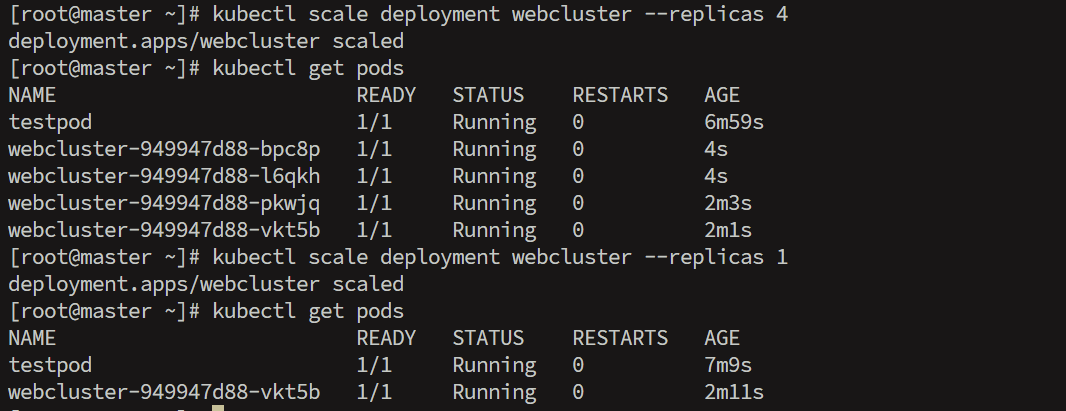1066x411 pixels.
Task: Click the first NAME column header
Action: coord(32,95)
